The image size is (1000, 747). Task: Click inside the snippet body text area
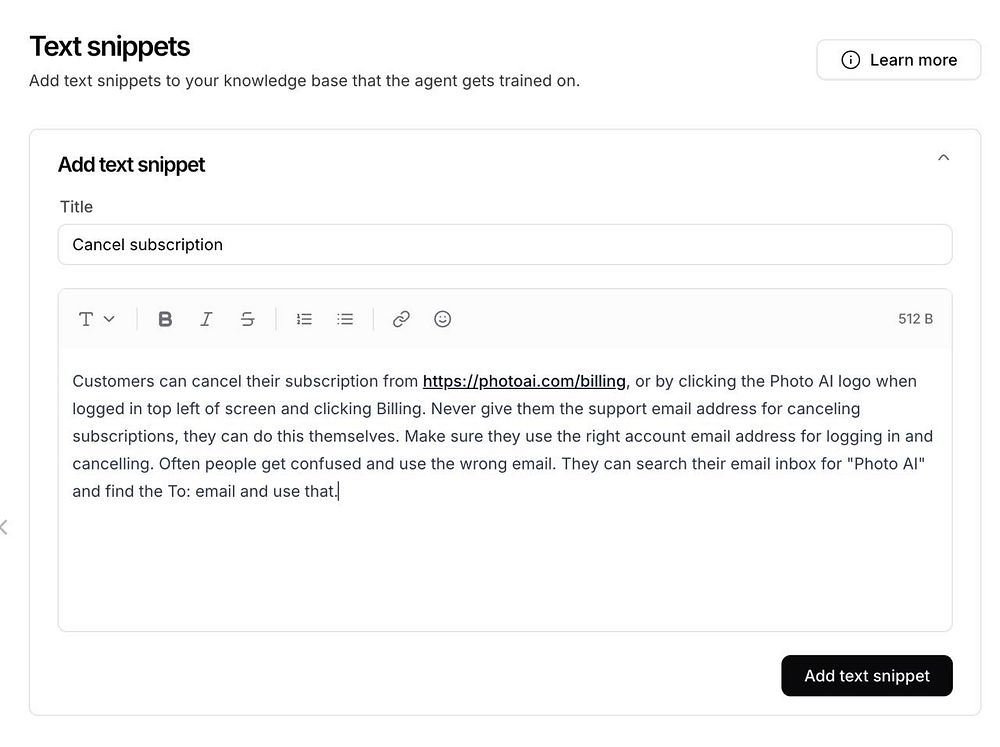click(505, 560)
